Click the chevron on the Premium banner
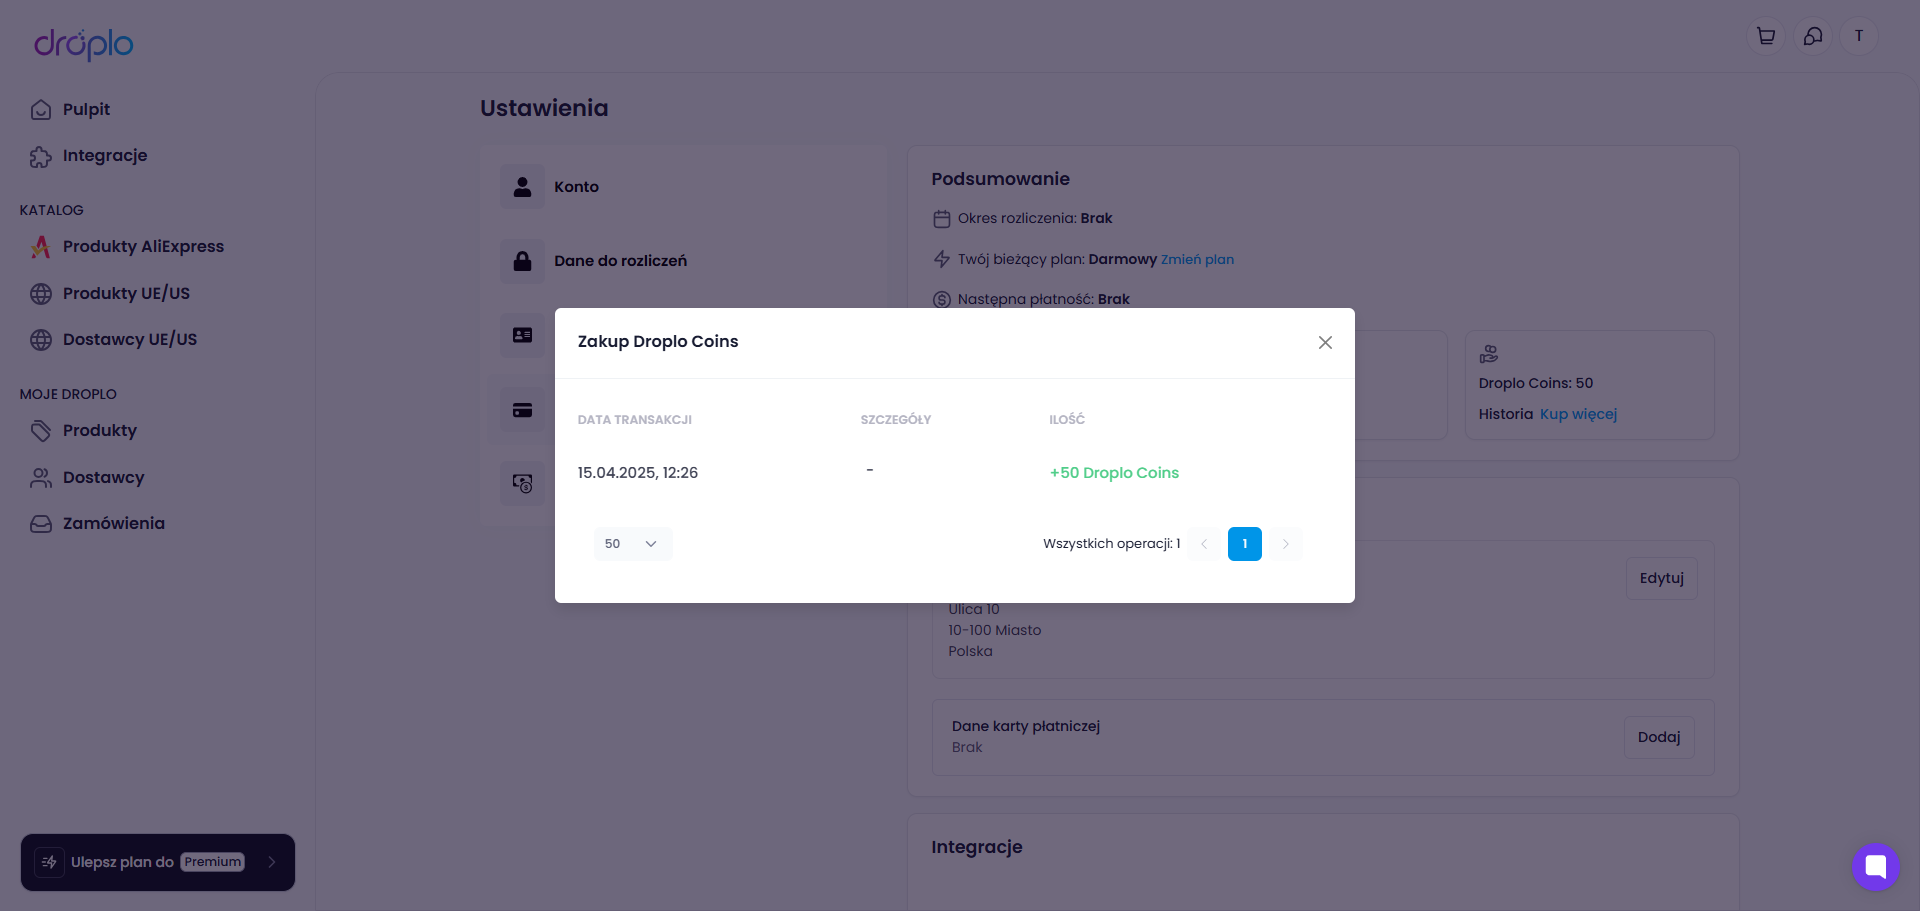Screen dimensions: 1920x911 272,862
